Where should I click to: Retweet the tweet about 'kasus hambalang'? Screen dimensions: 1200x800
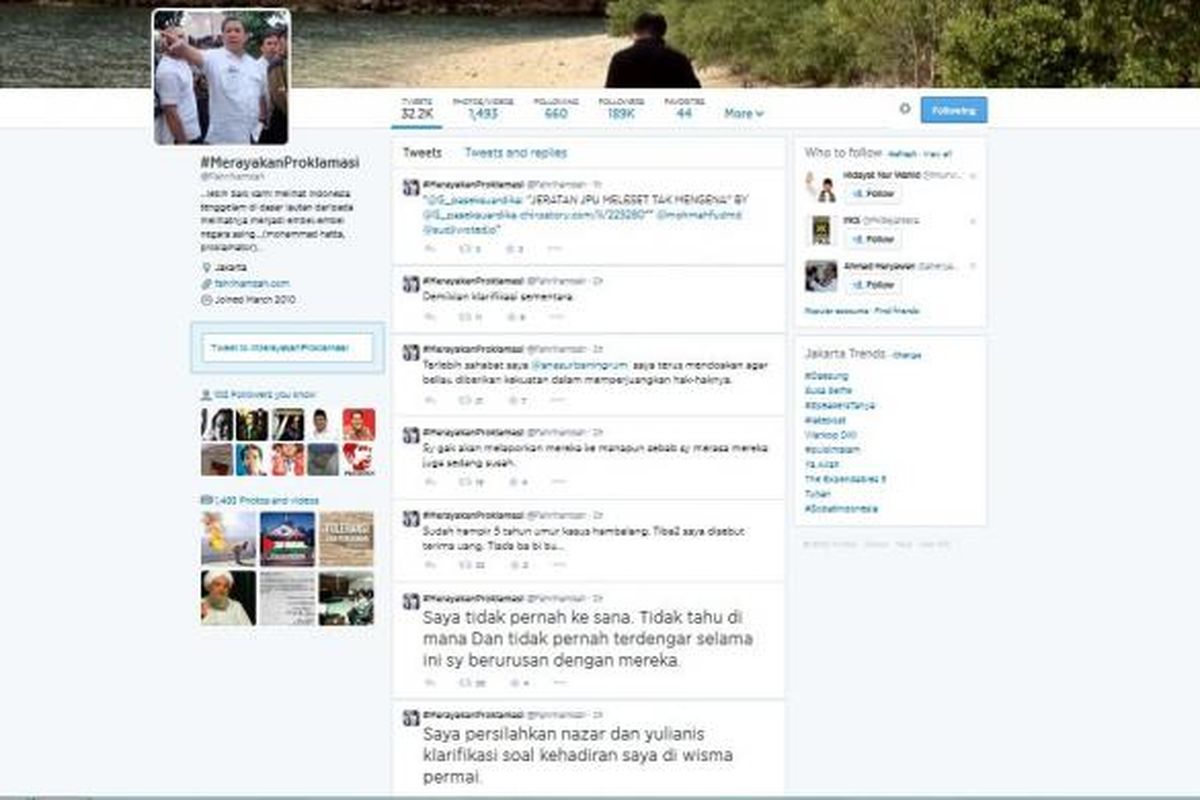click(x=465, y=565)
